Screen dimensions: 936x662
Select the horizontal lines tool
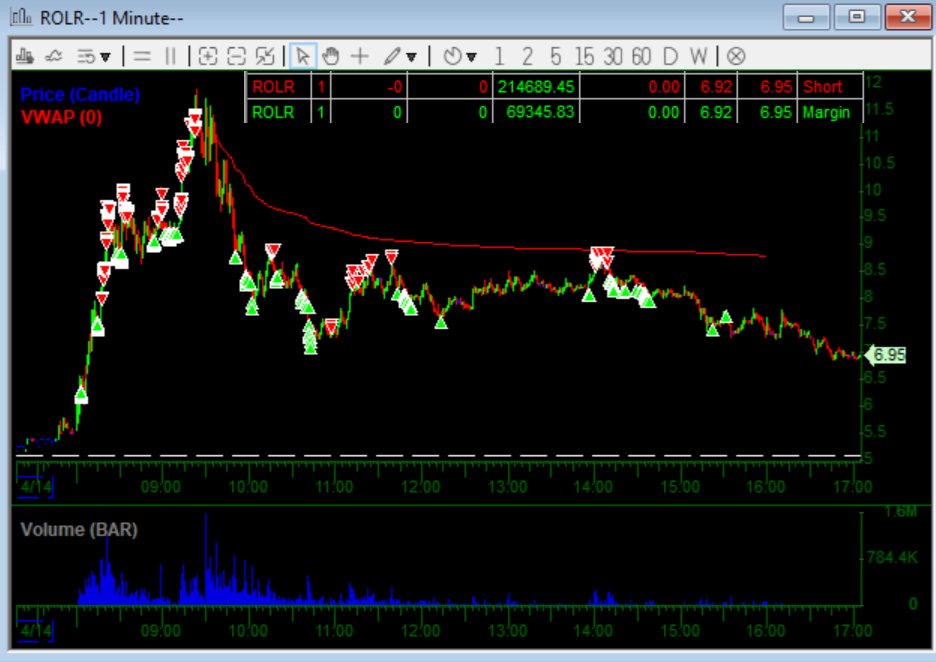coord(141,57)
